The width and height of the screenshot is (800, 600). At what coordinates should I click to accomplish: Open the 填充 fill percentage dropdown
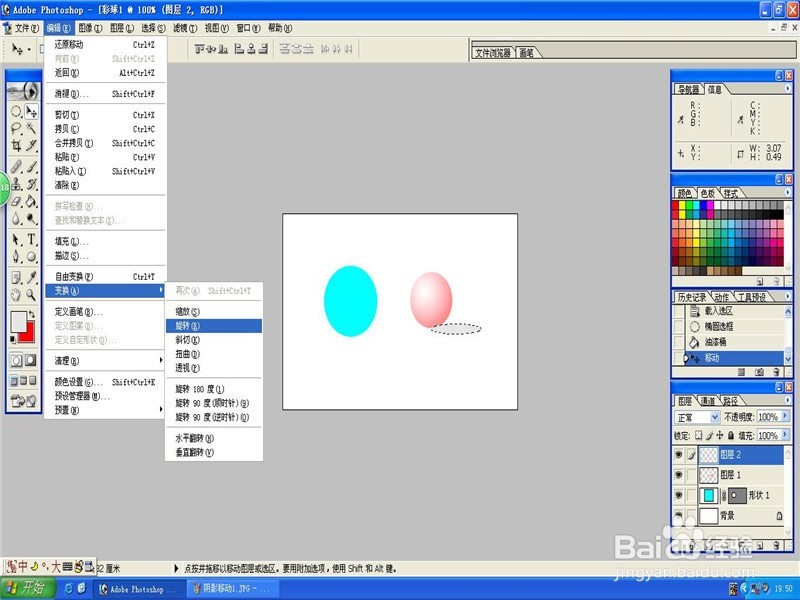coord(785,435)
